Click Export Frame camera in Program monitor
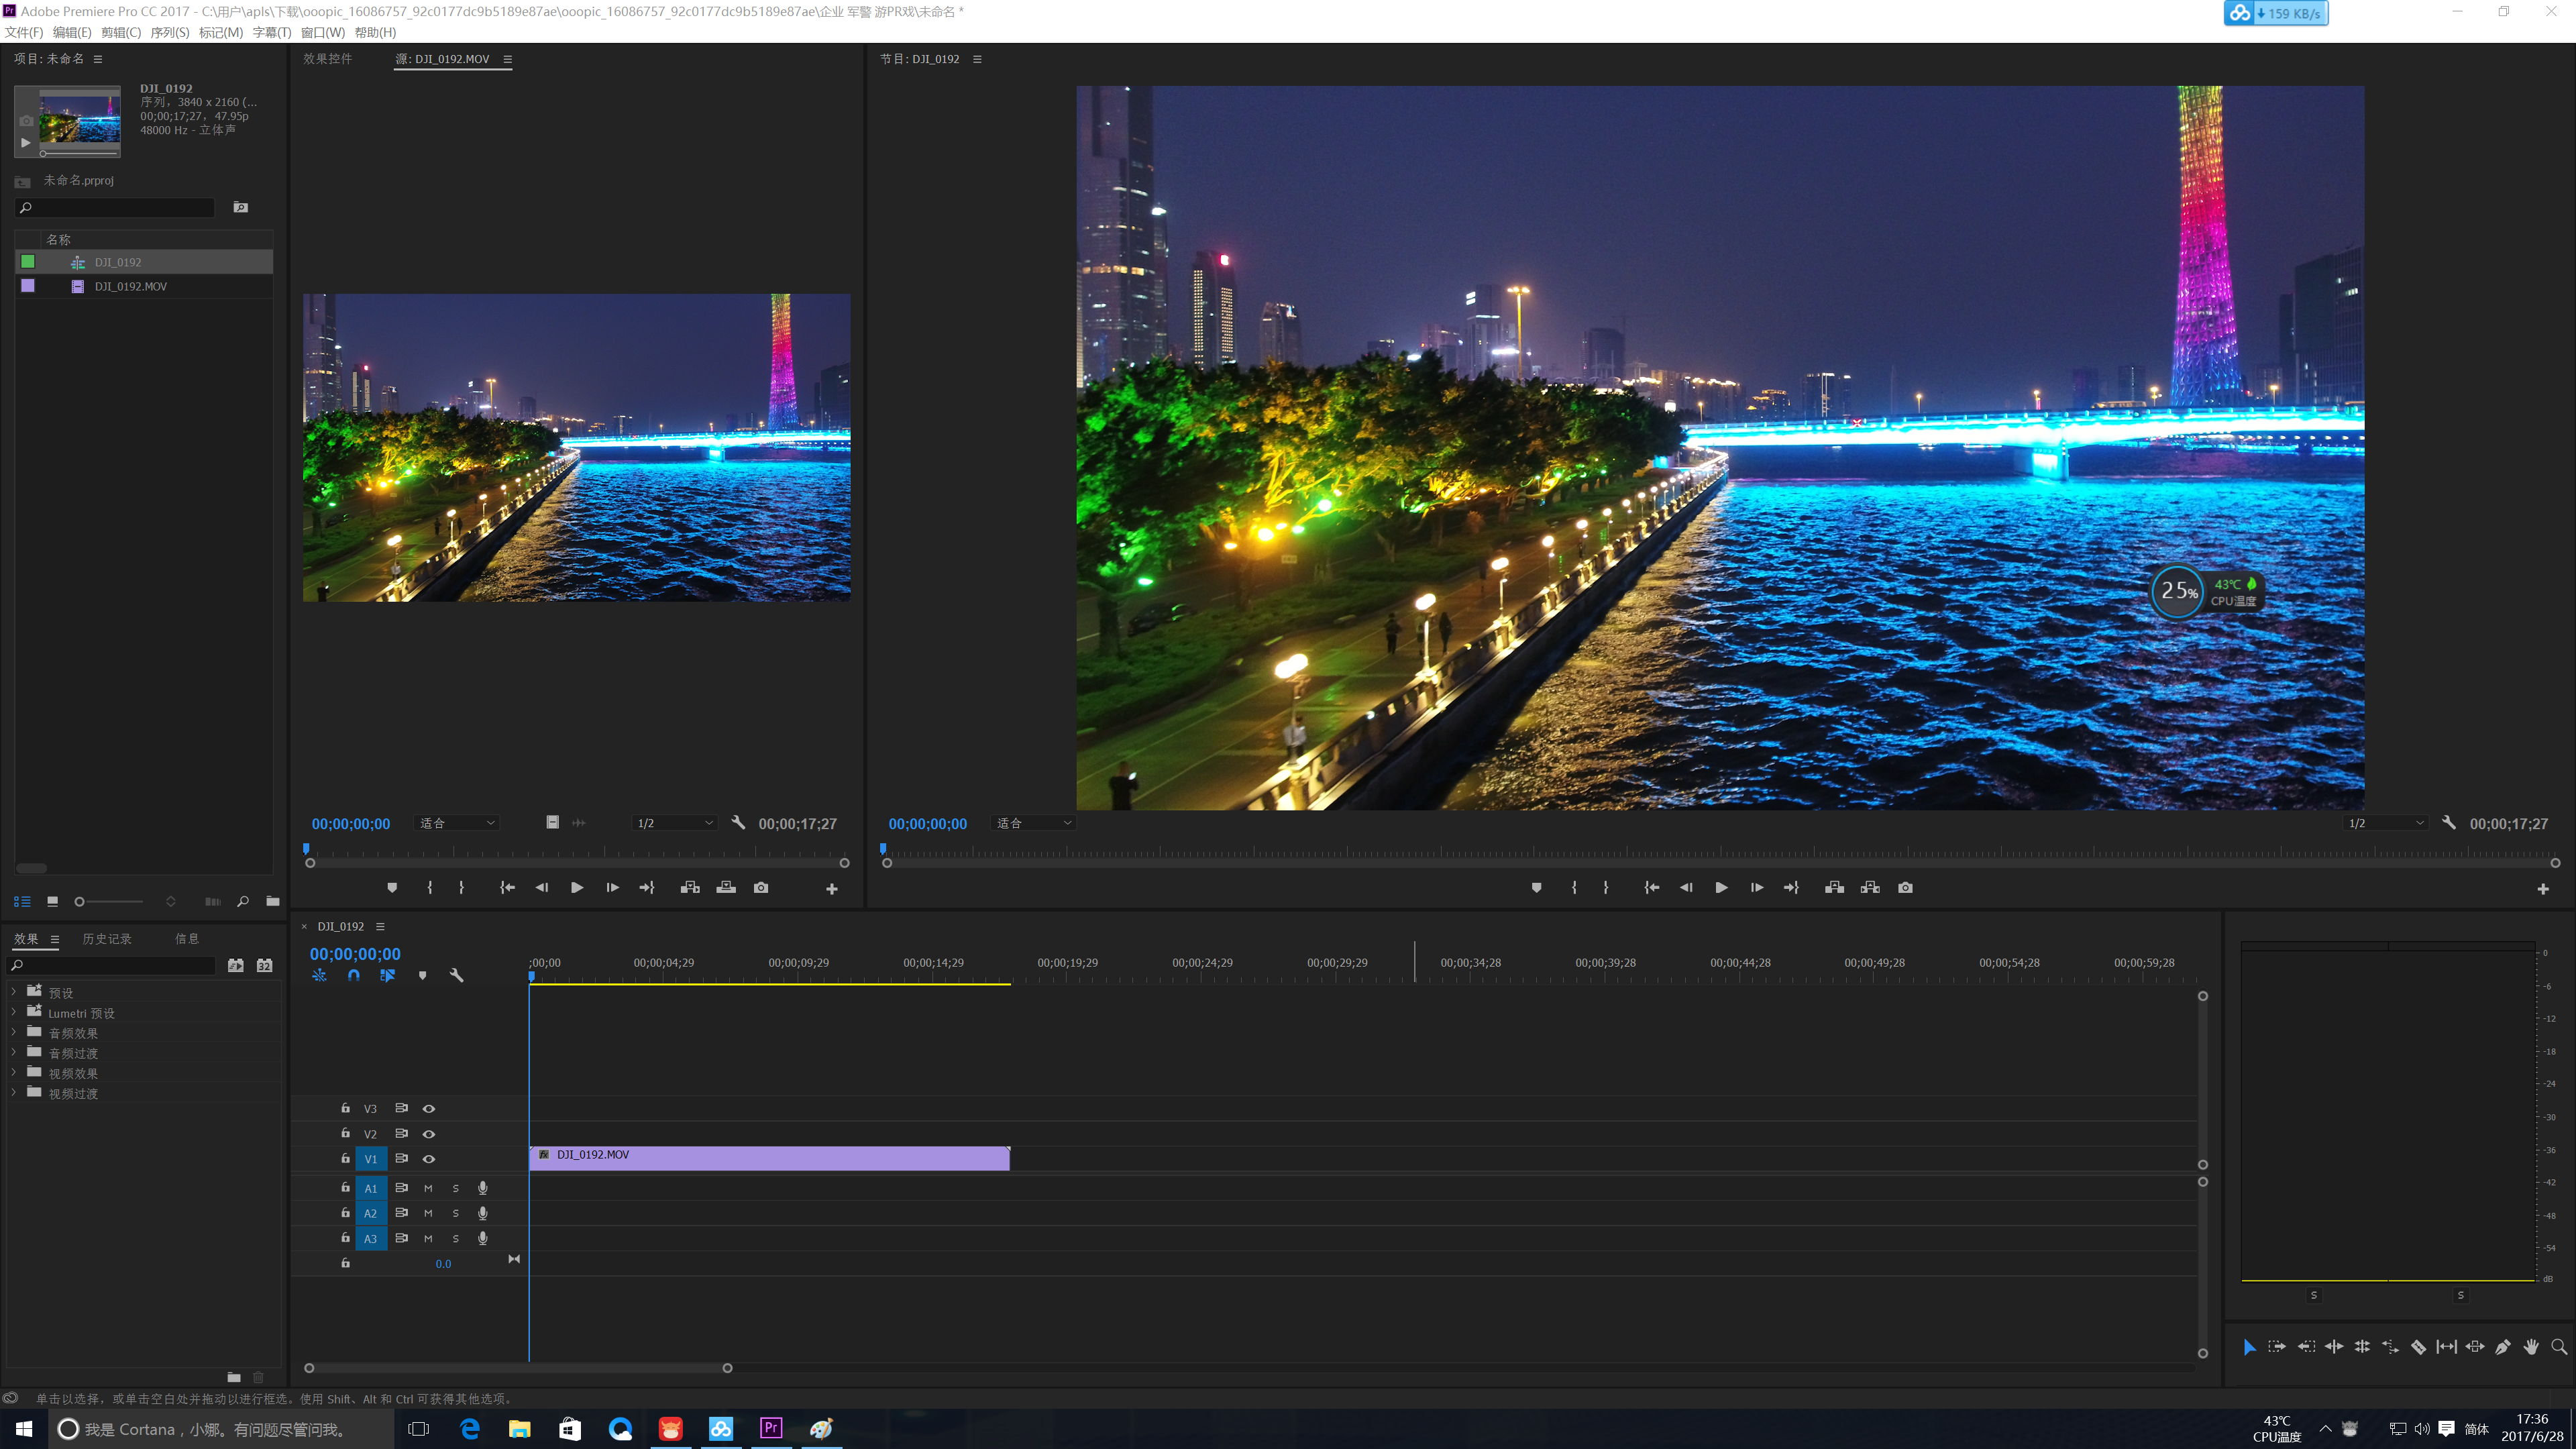The image size is (2576, 1449). pyautogui.click(x=1905, y=888)
